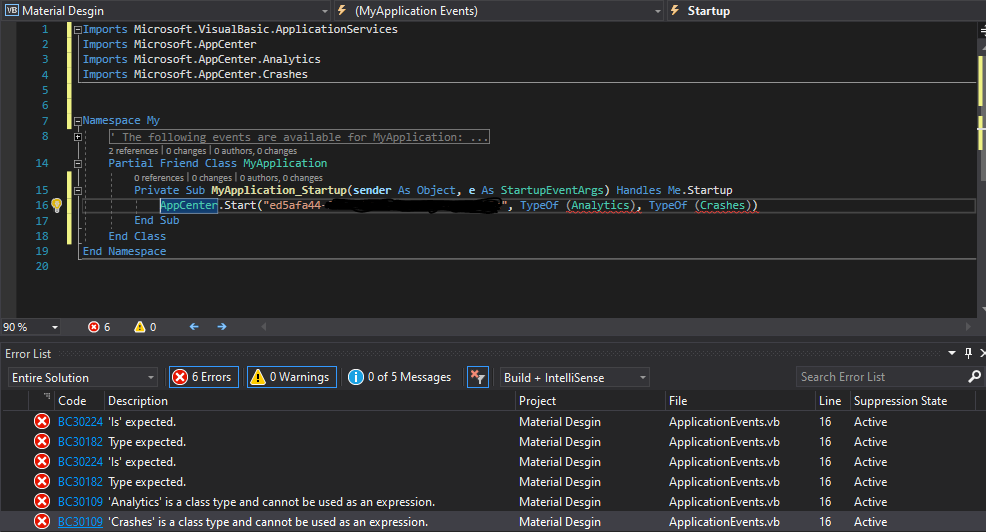The height and width of the screenshot is (532, 986).
Task: Click the '0 authors, 0 changes' CodeLens on line 14
Action: (x=255, y=151)
